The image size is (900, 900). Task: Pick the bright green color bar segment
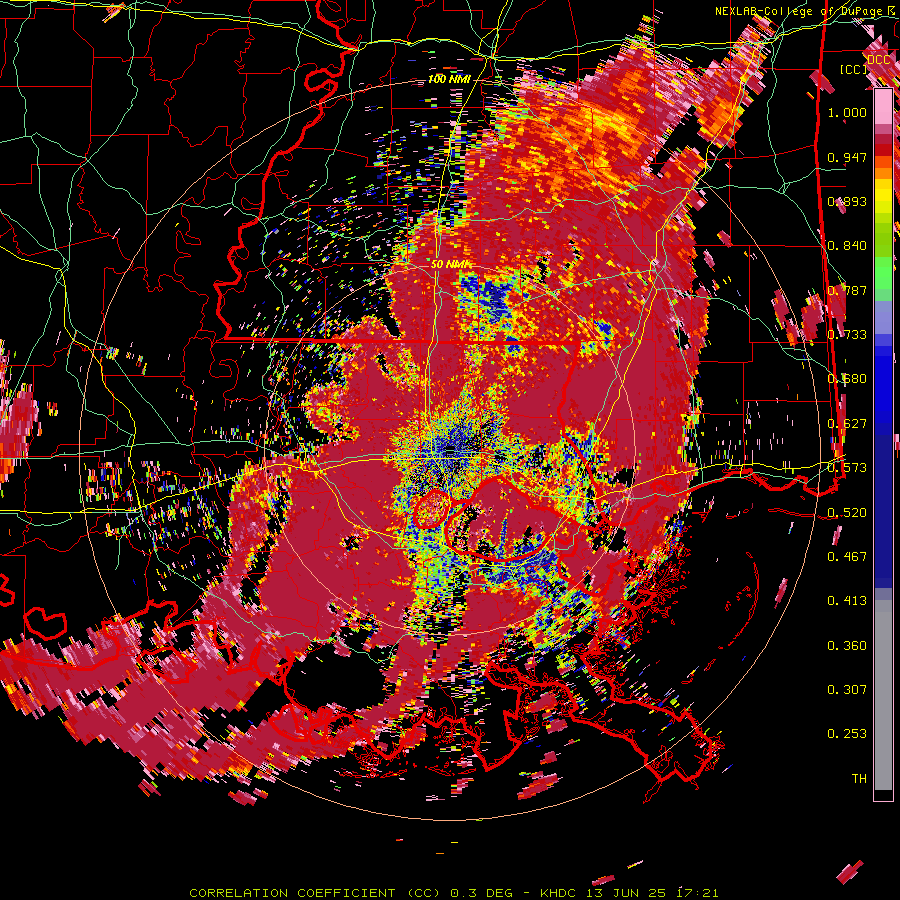point(883,273)
